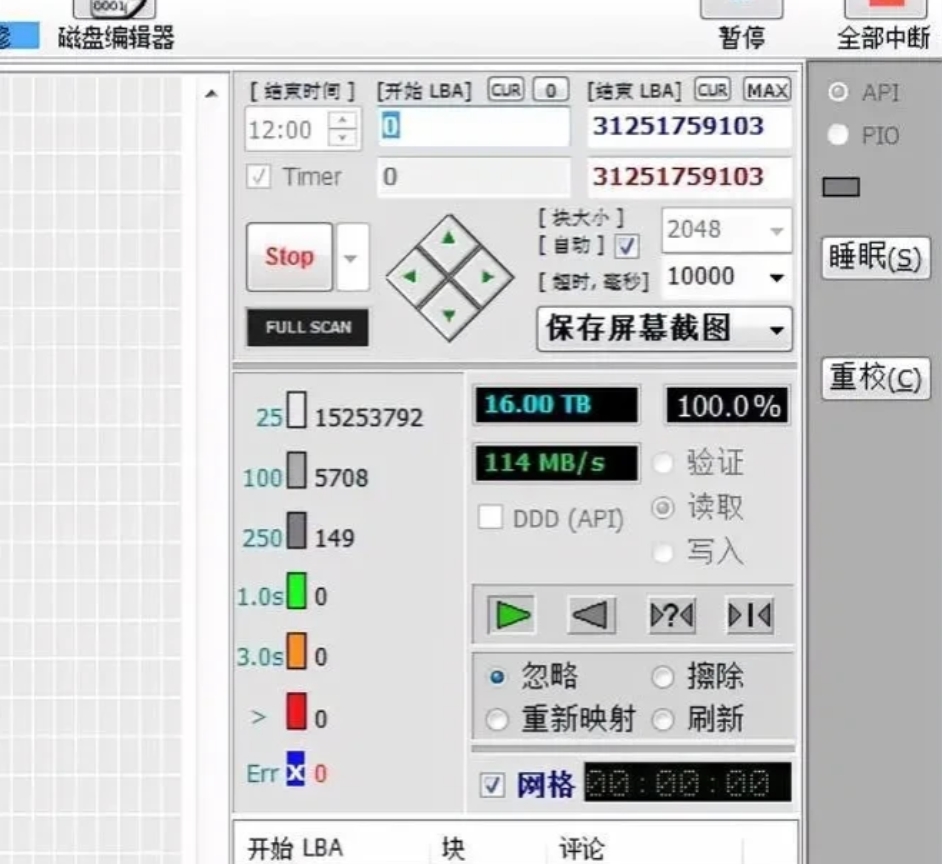
Task: Click the butterfly scan icon
Action: [750, 615]
